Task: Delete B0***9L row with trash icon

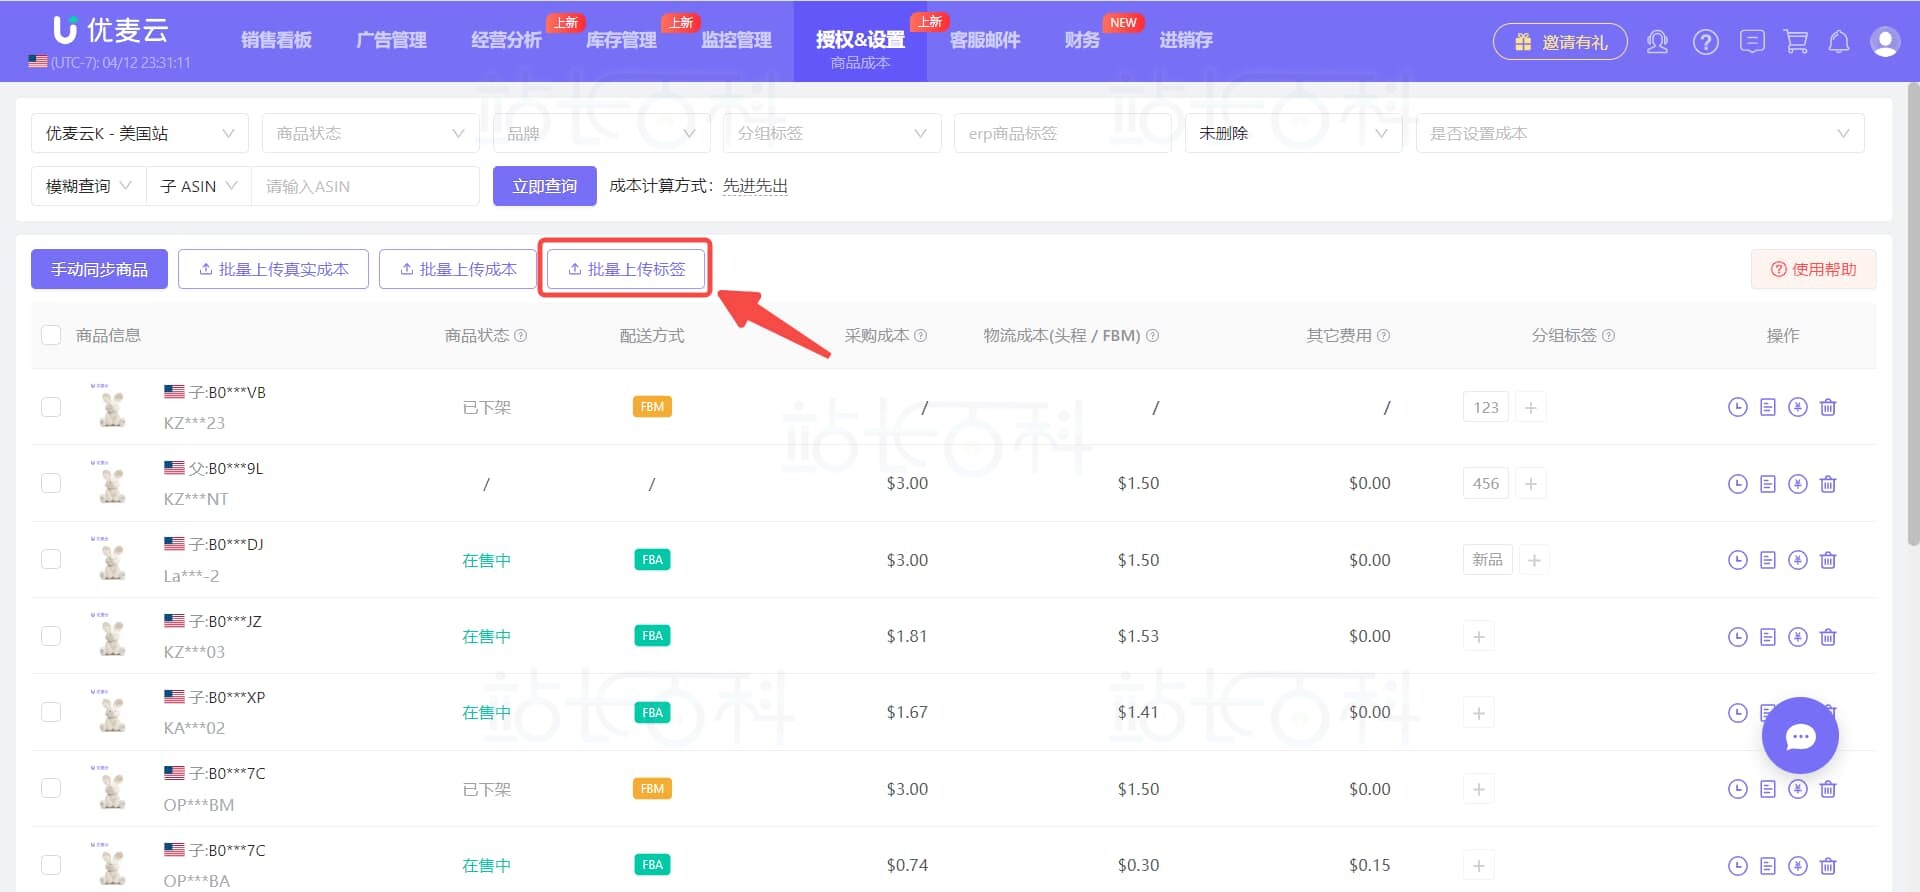Action: (x=1828, y=484)
